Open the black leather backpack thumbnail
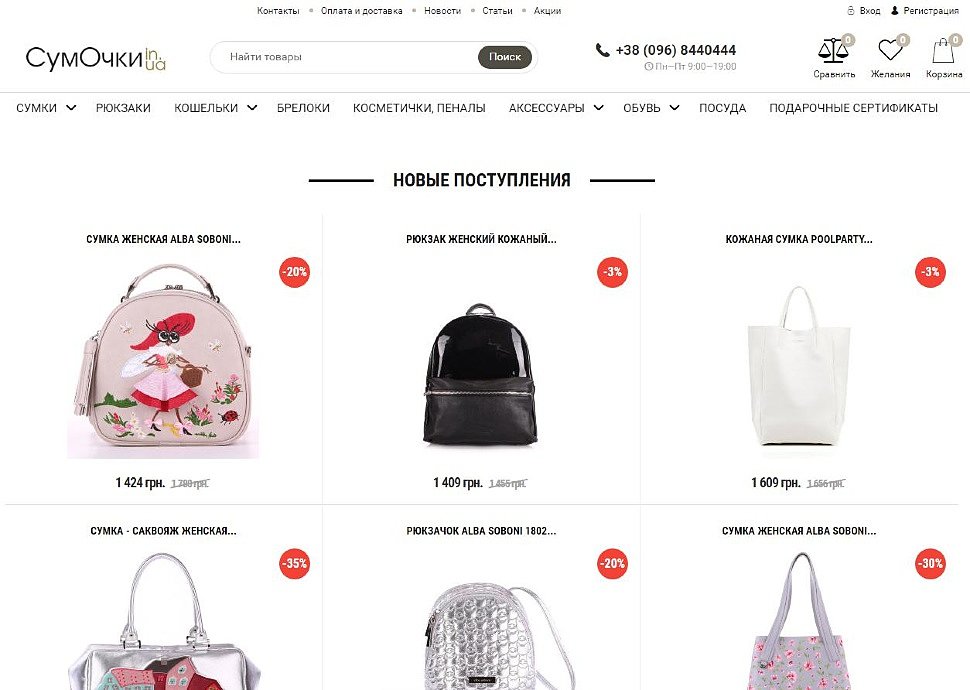This screenshot has height=690, width=970. point(479,374)
